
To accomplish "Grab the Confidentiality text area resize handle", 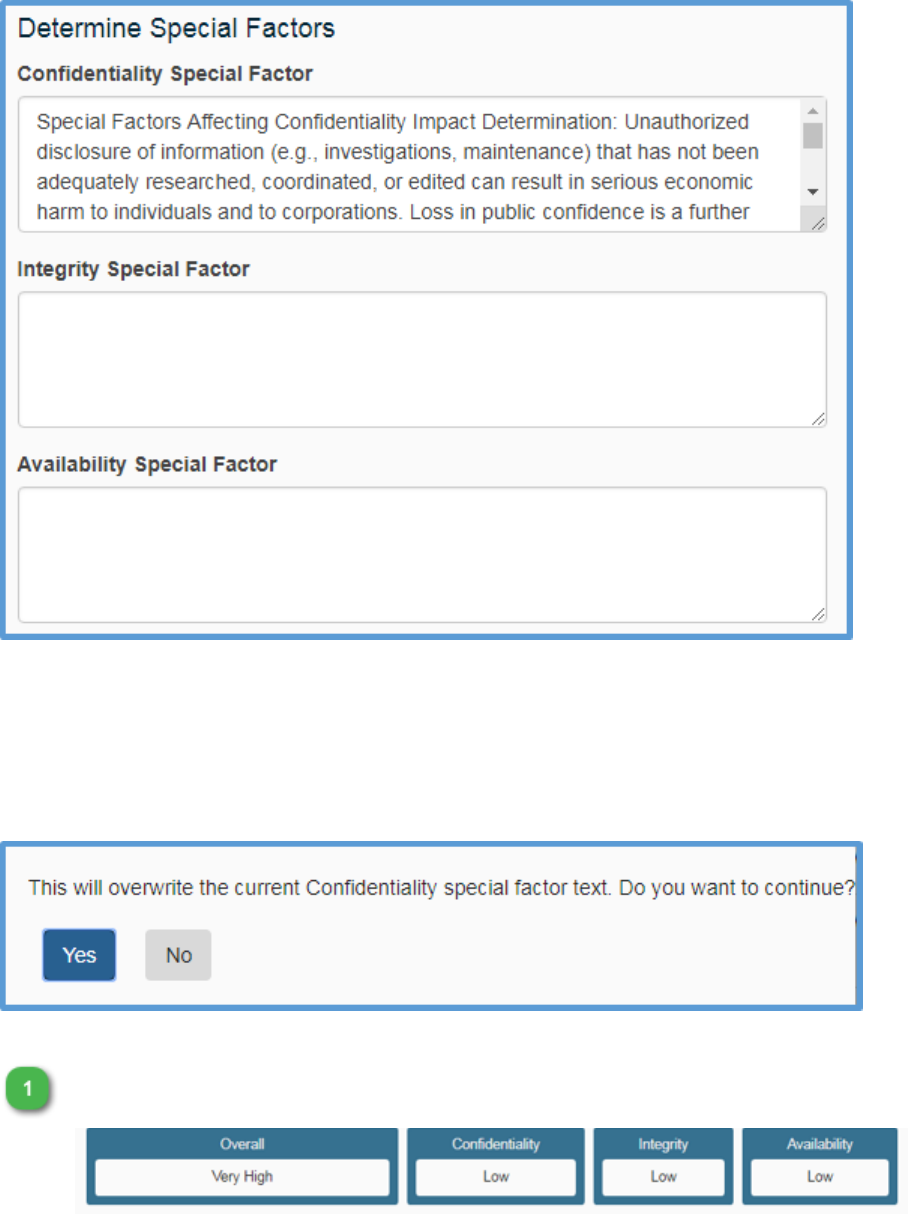I will [818, 224].
